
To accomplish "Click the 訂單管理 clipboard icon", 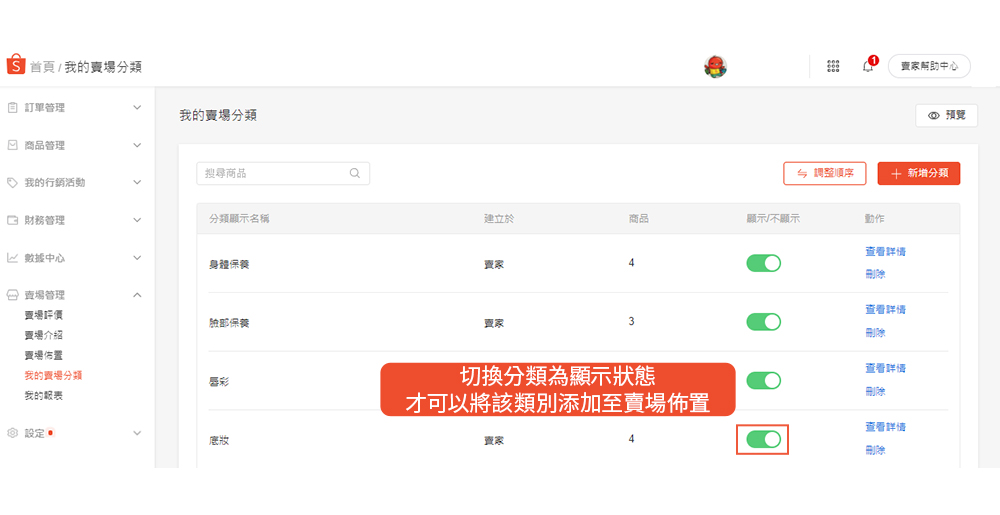I will coord(13,107).
